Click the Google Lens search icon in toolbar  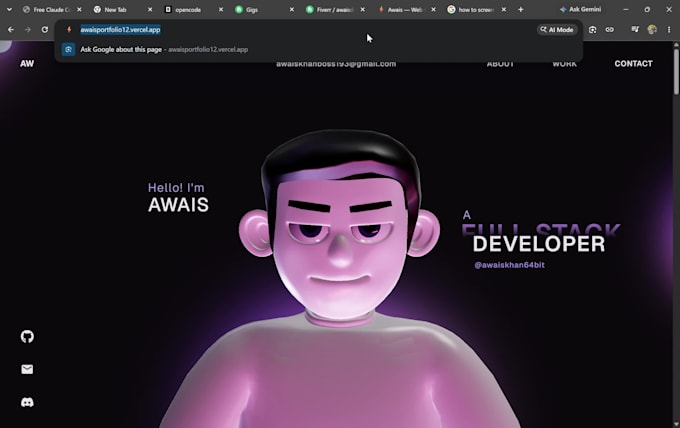pyautogui.click(x=592, y=29)
